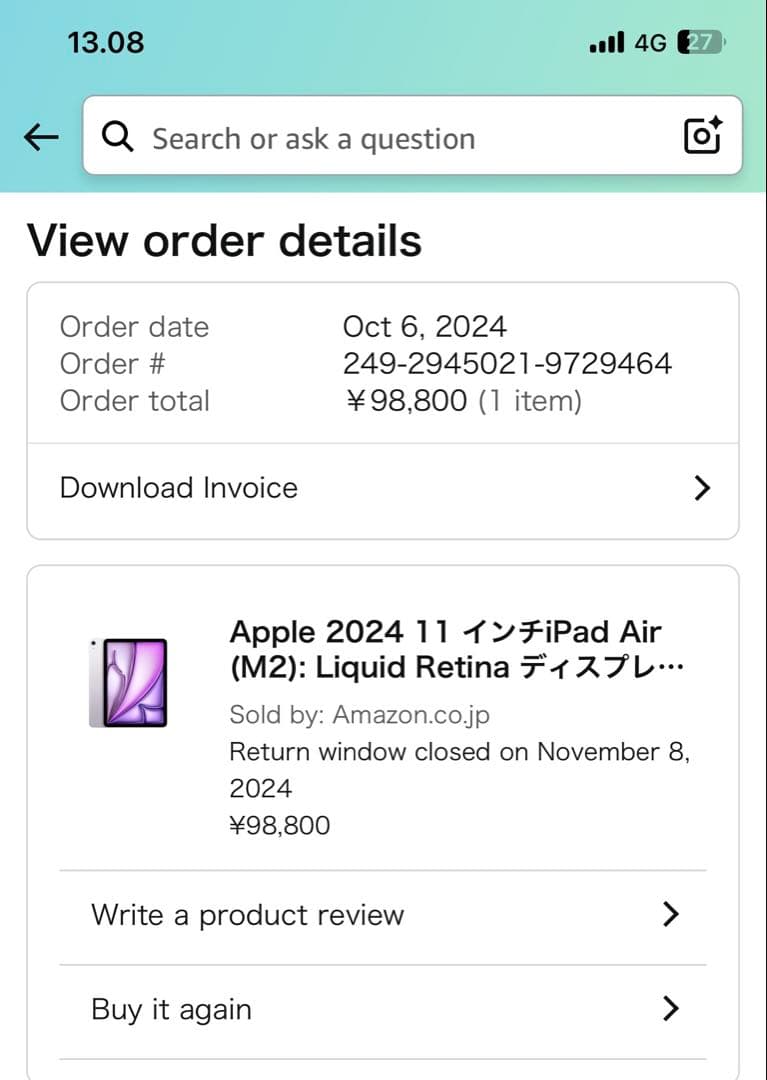Screen dimensions: 767x1080
Task: Select Buy it again
Action: click(x=170, y=1009)
